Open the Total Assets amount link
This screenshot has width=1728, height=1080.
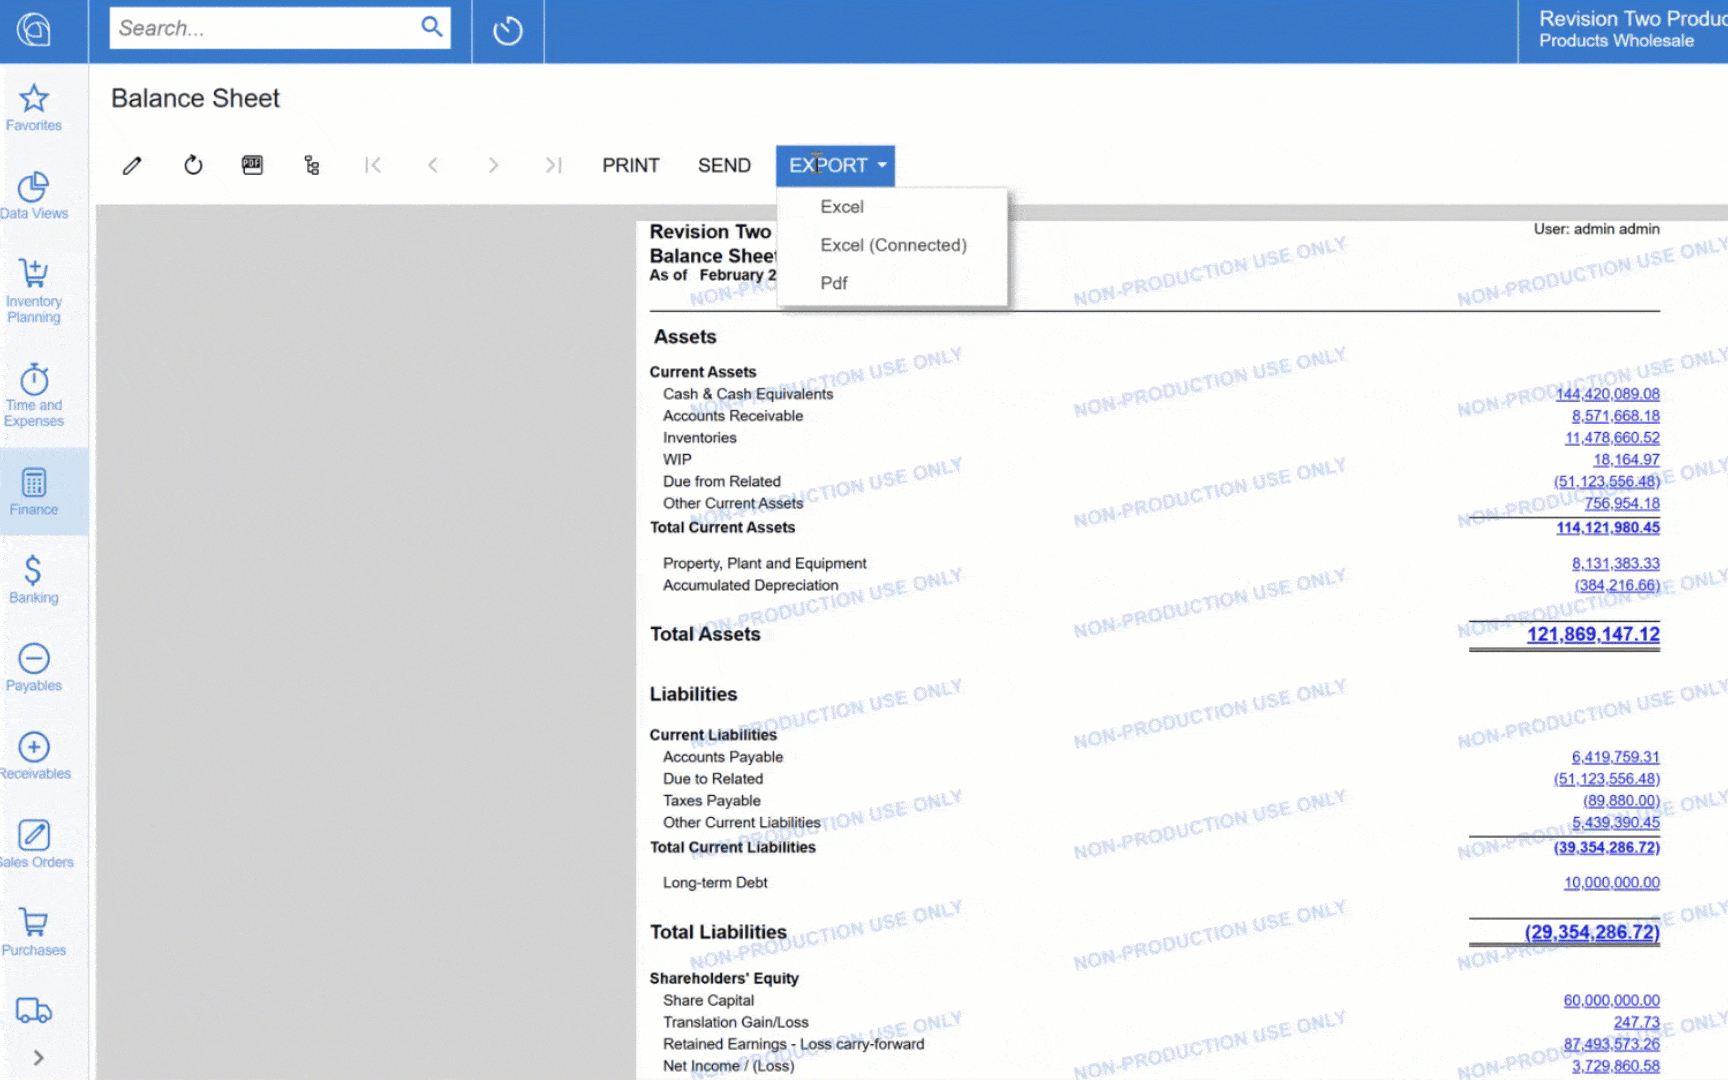click(1592, 634)
